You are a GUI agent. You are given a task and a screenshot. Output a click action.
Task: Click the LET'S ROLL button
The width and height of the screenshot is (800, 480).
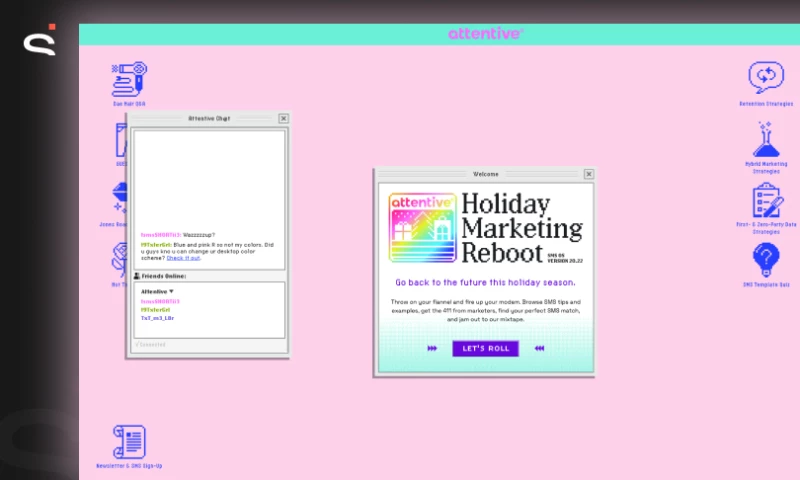pyautogui.click(x=485, y=348)
